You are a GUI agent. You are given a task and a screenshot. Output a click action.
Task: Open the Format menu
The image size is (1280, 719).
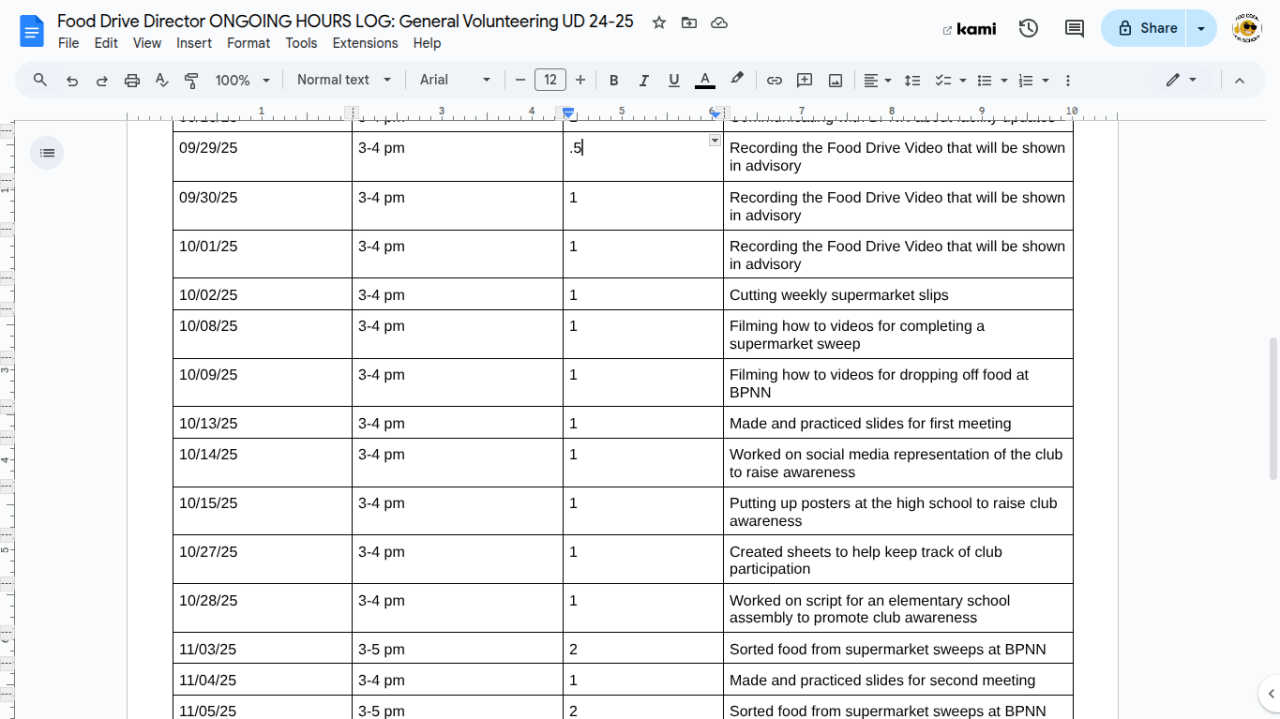click(x=248, y=43)
